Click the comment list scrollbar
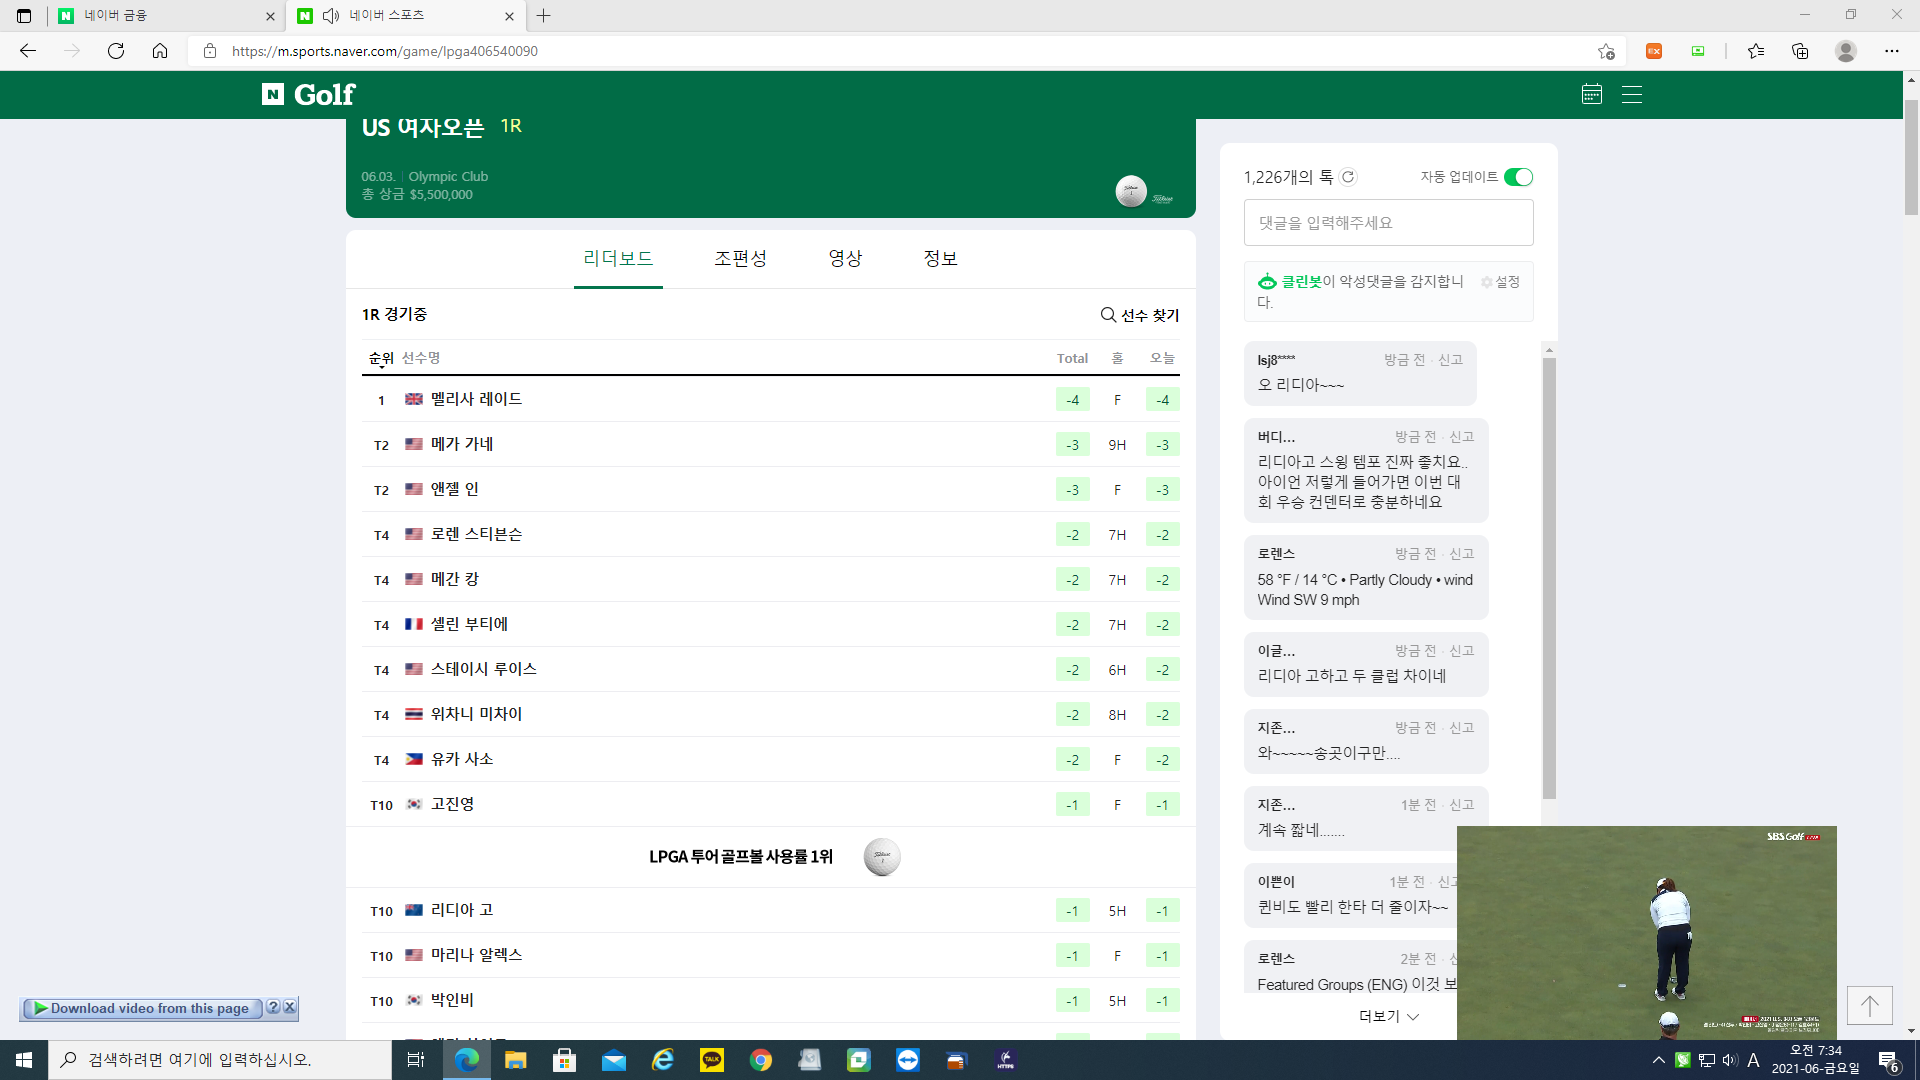This screenshot has height=1080, width=1920. coord(1549,578)
